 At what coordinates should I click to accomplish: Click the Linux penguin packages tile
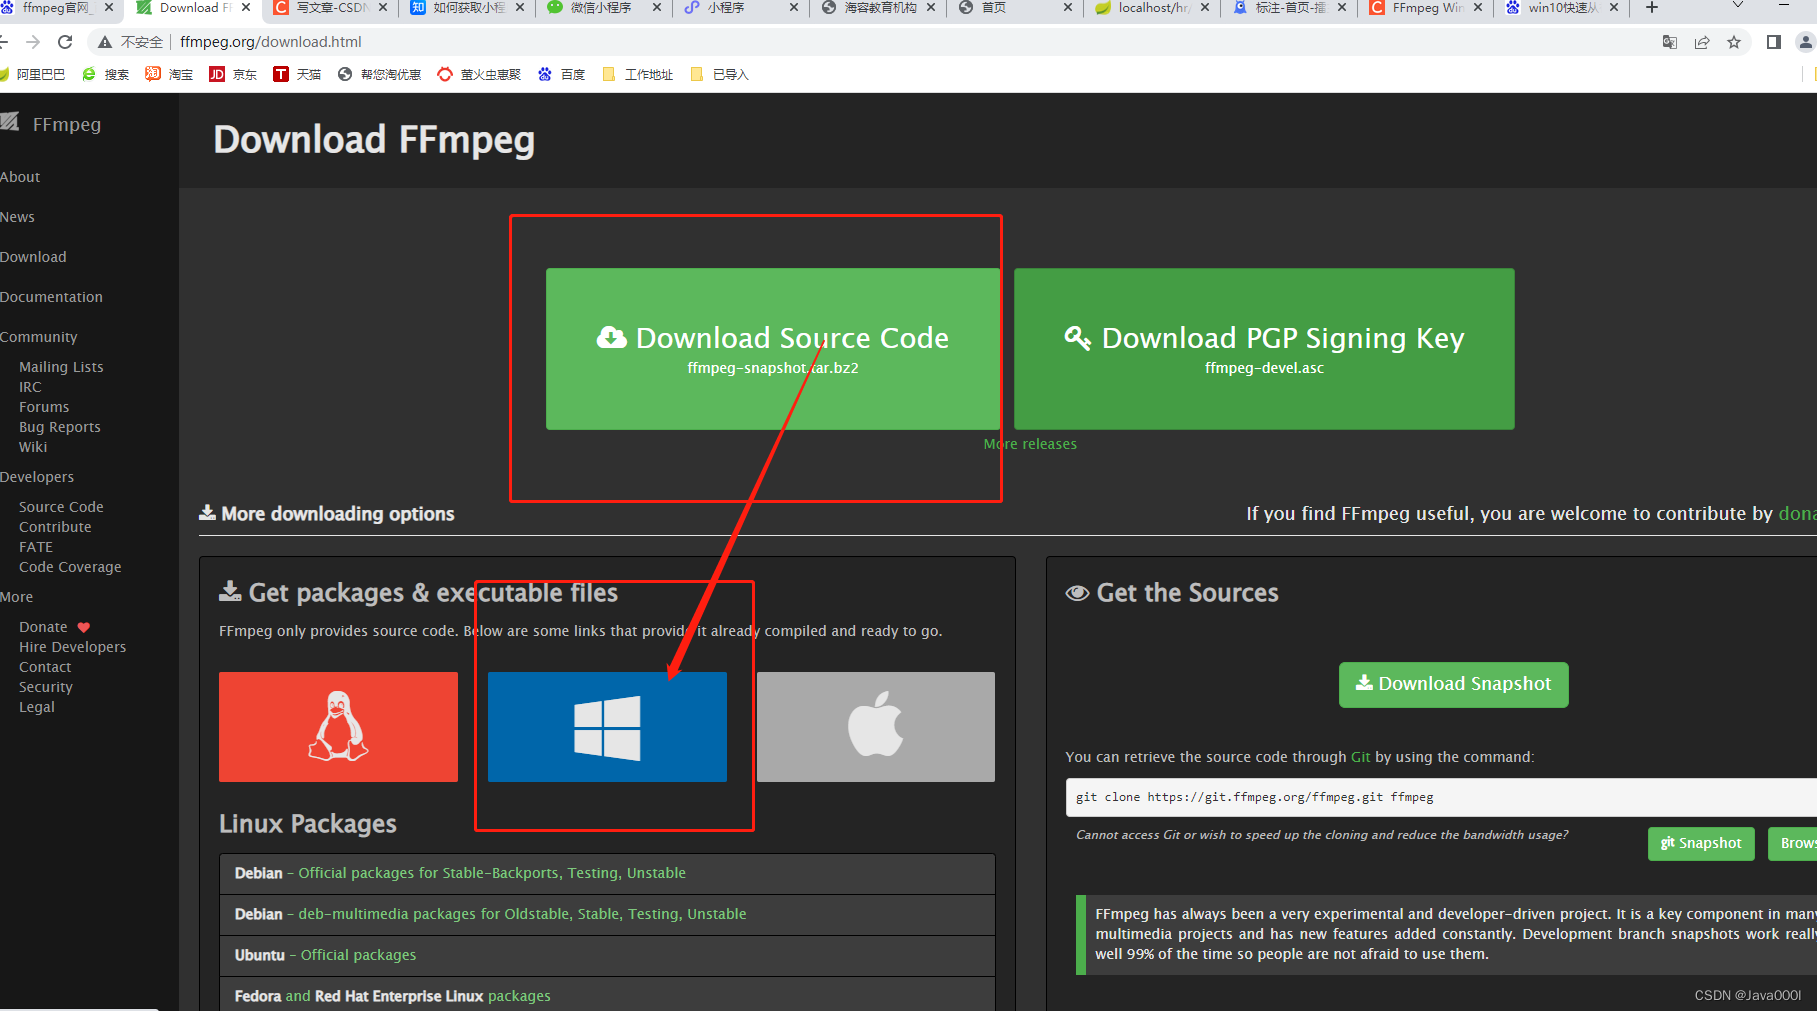point(338,727)
